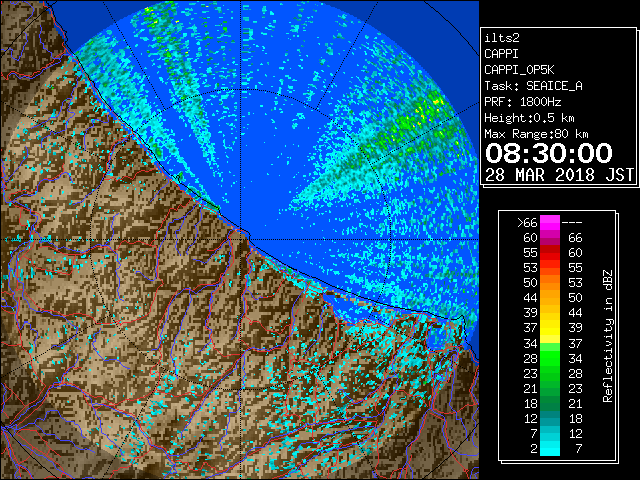Viewport: 640px width, 480px height.
Task: Click the 'Reflectivity in dBZ' axis label
Action: pos(608,336)
